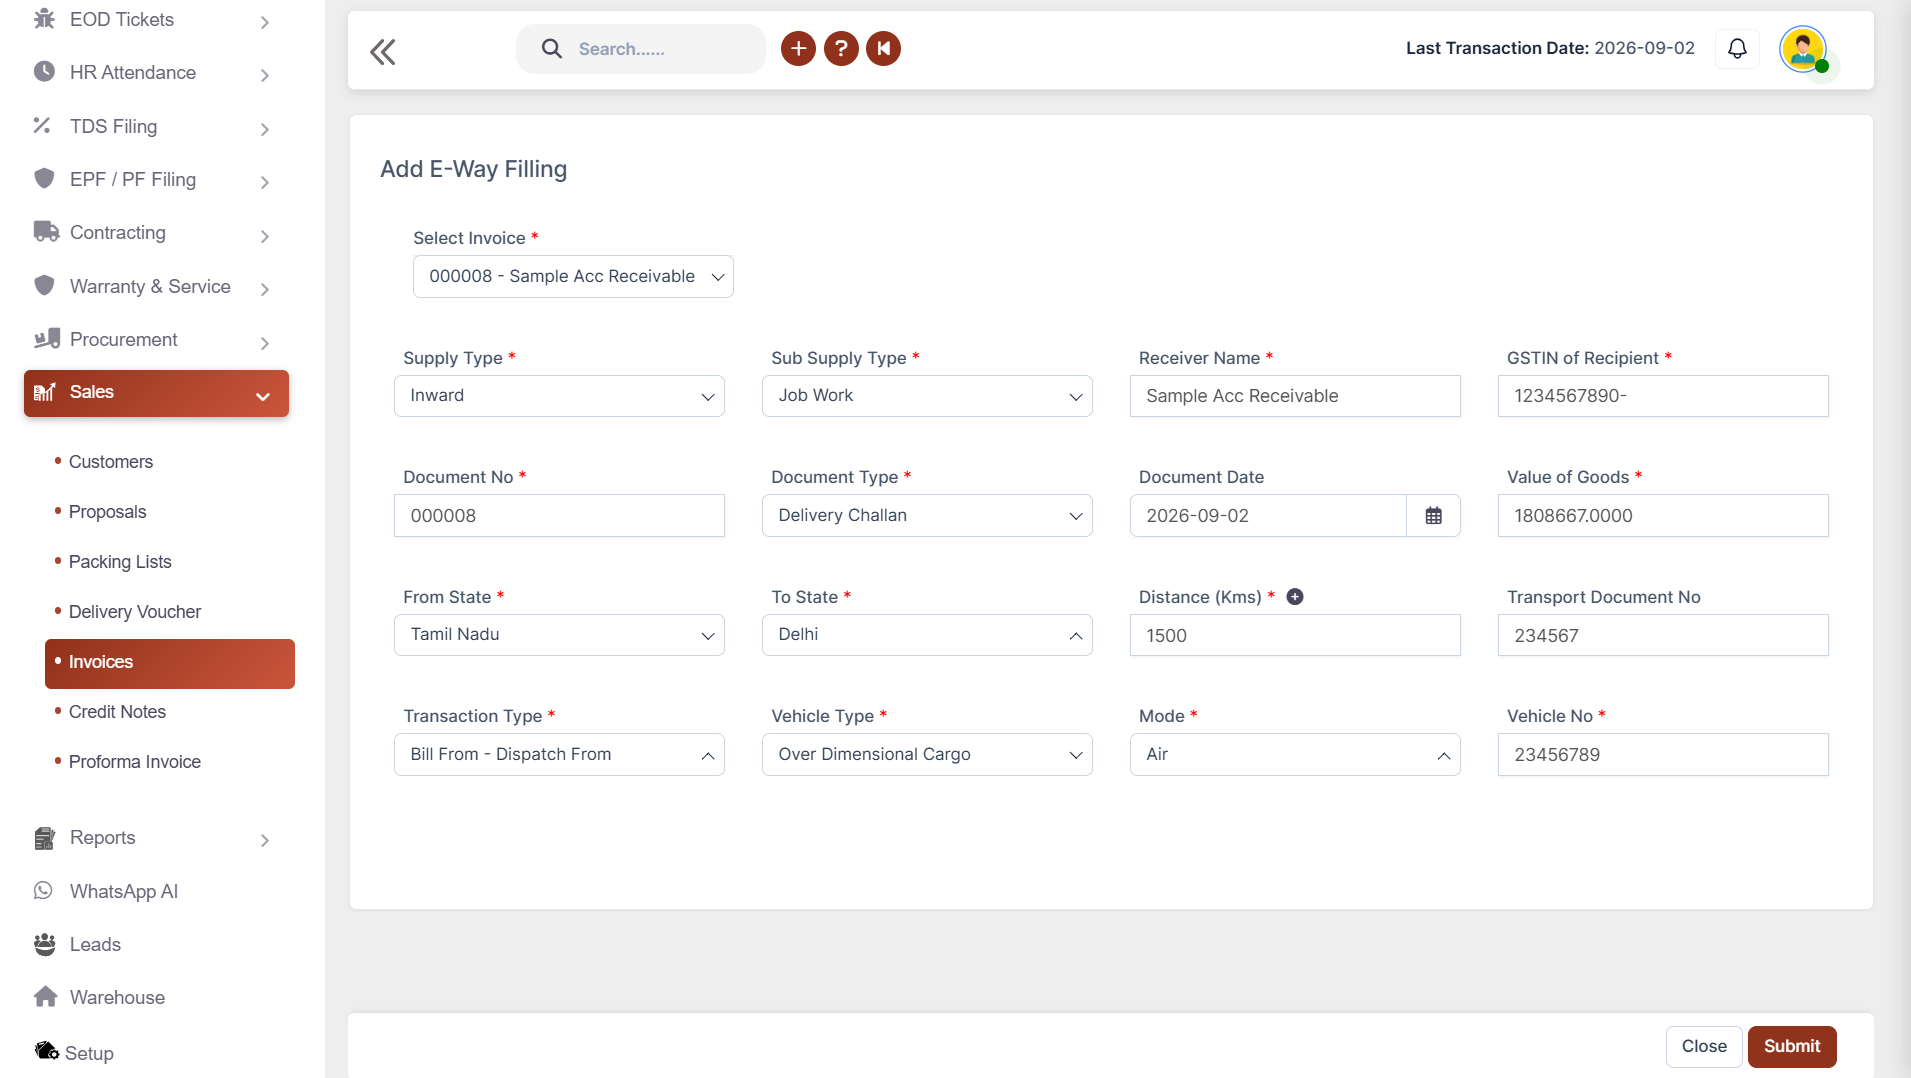Open notifications bell icon
This screenshot has width=1911, height=1078.
[x=1737, y=48]
